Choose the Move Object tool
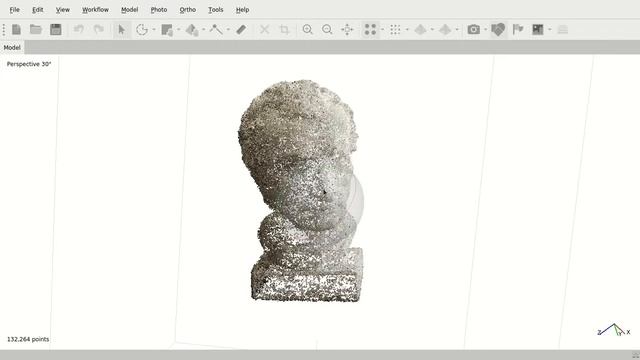640x360 pixels. pos(192,29)
